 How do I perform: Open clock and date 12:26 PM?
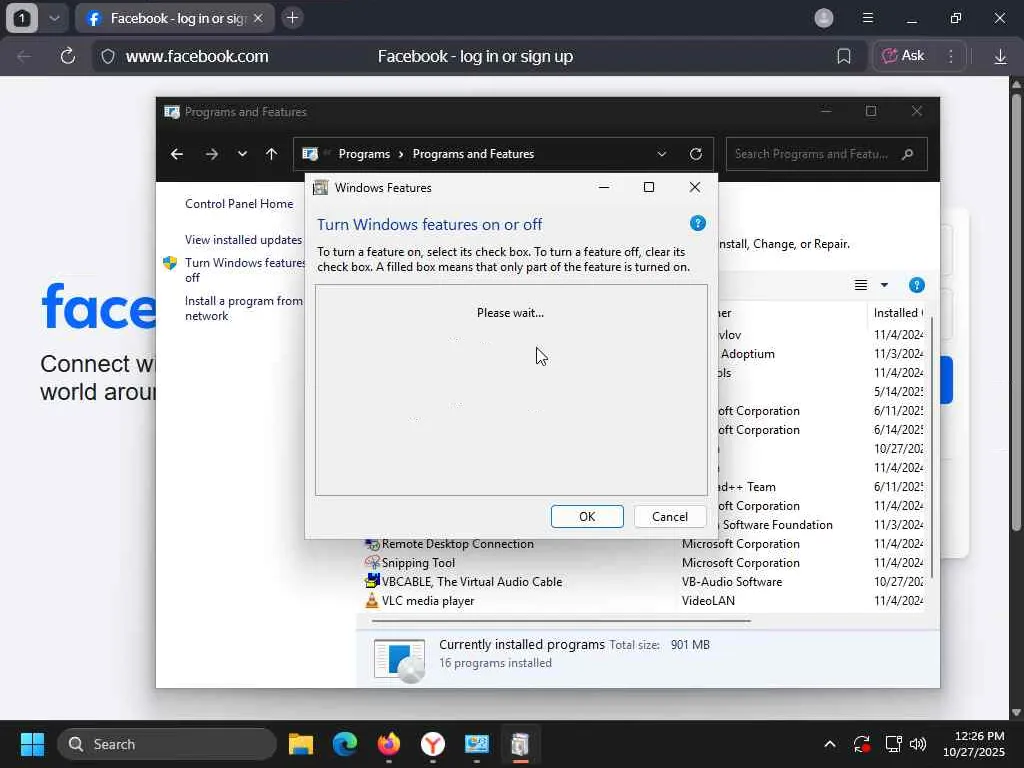973,744
